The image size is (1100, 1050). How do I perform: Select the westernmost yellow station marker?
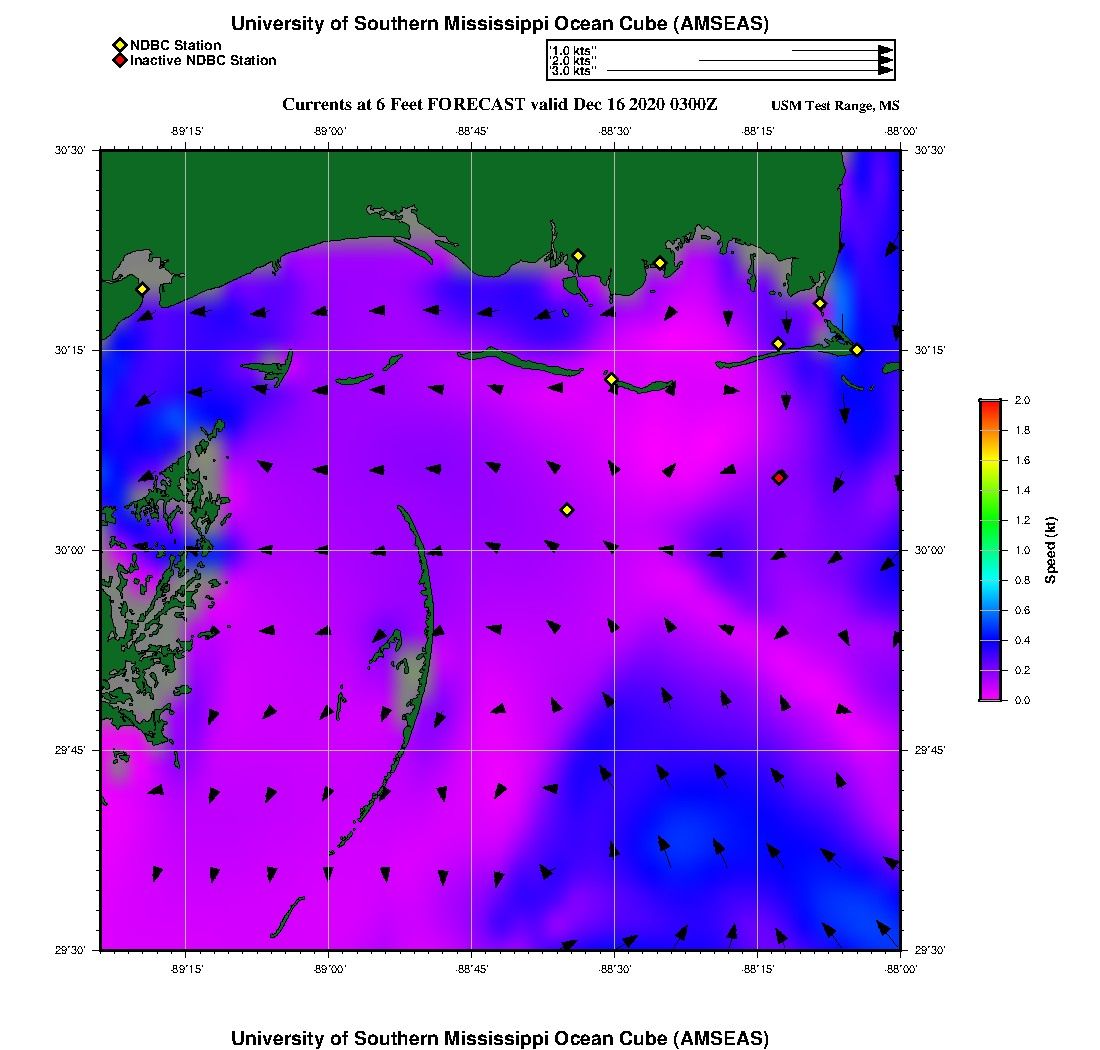142,289
